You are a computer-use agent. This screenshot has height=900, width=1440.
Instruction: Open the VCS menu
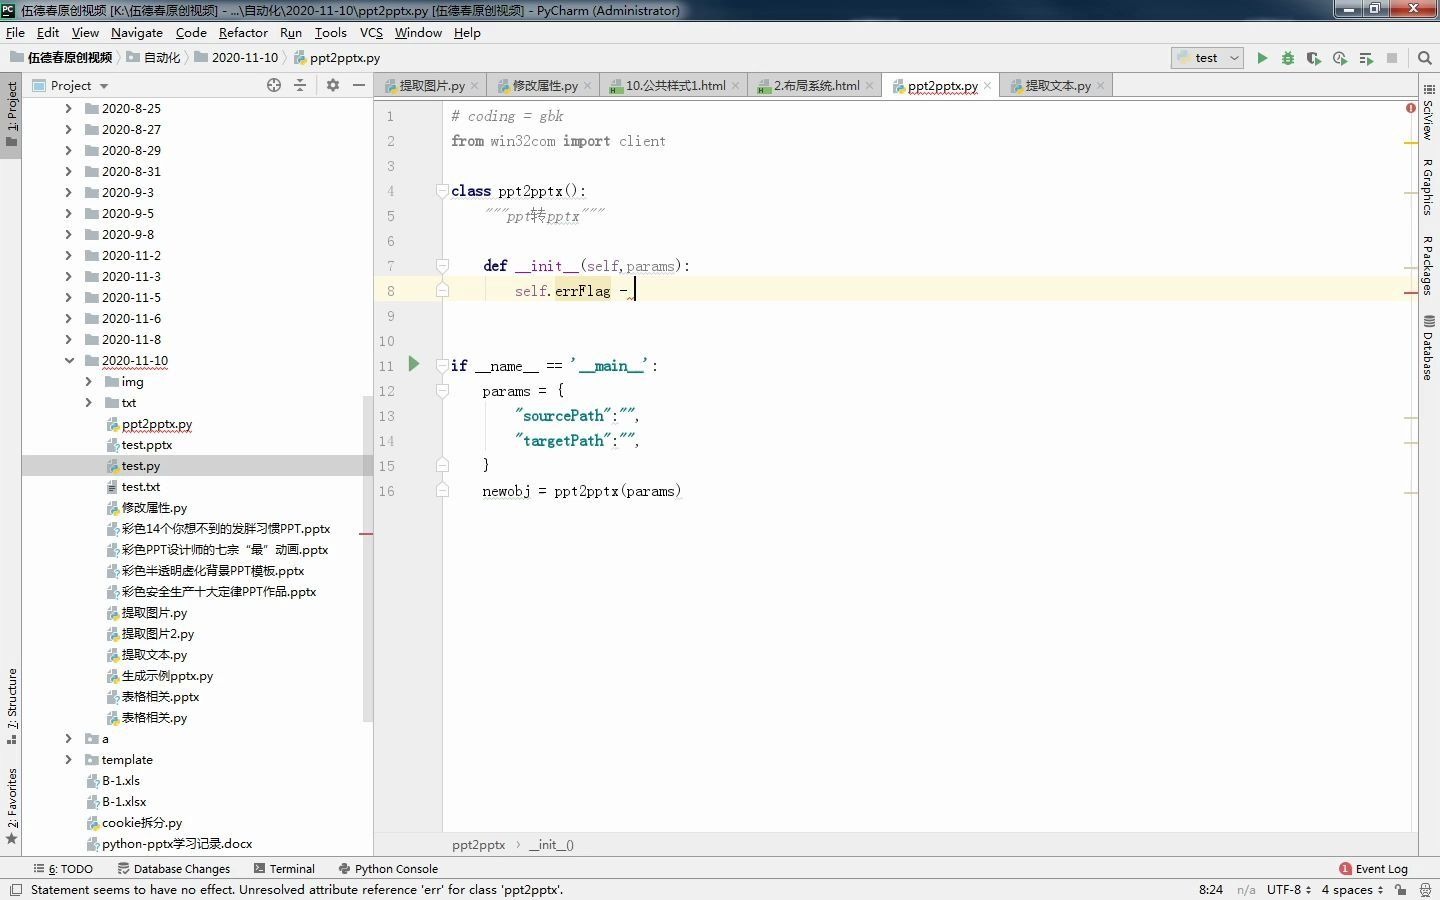pos(371,32)
